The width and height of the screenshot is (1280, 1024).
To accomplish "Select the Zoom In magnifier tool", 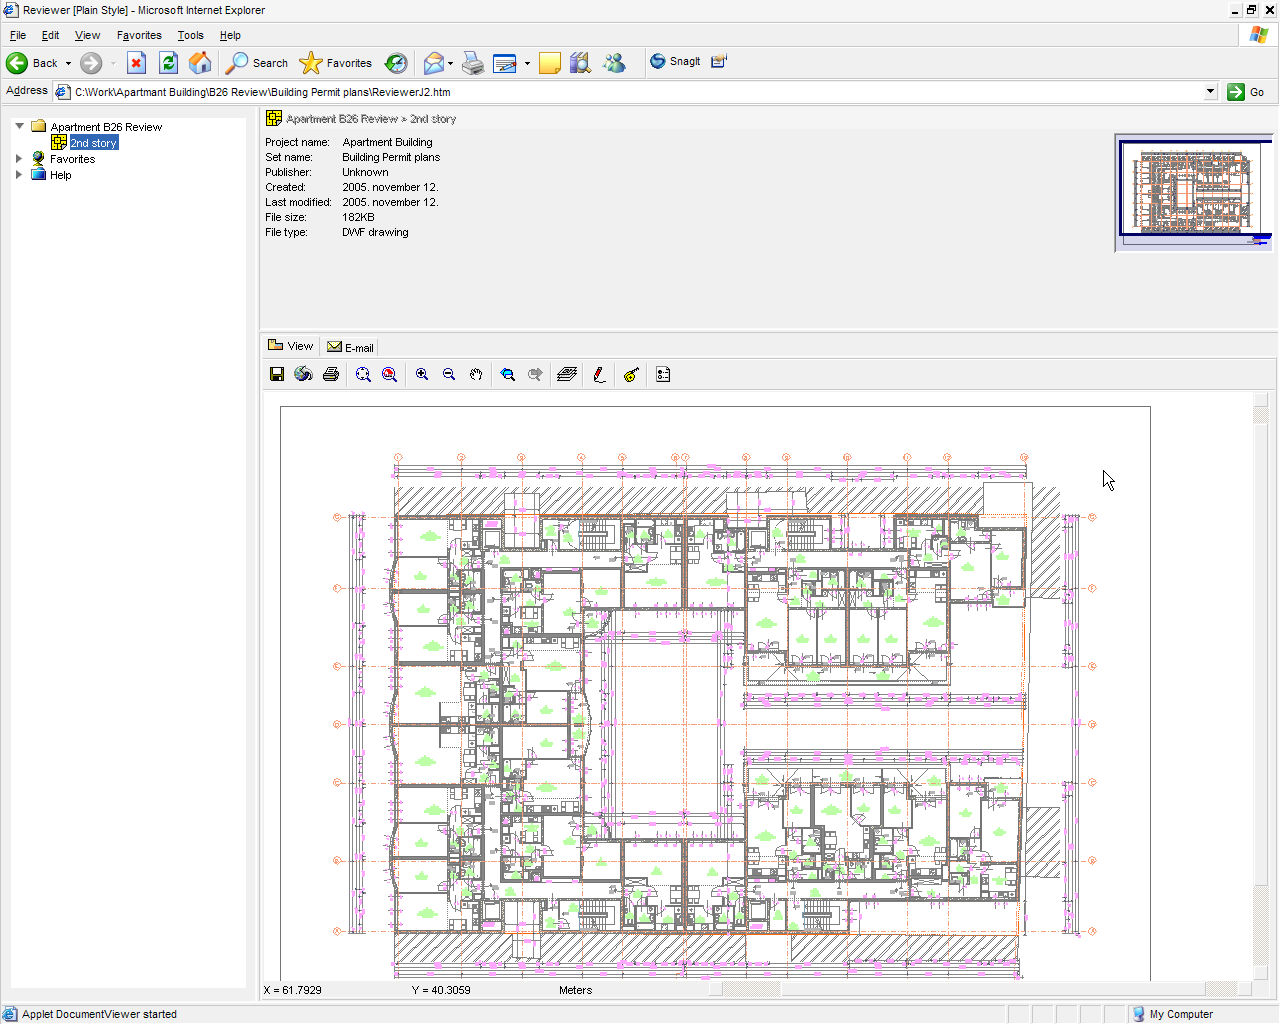I will (x=422, y=374).
